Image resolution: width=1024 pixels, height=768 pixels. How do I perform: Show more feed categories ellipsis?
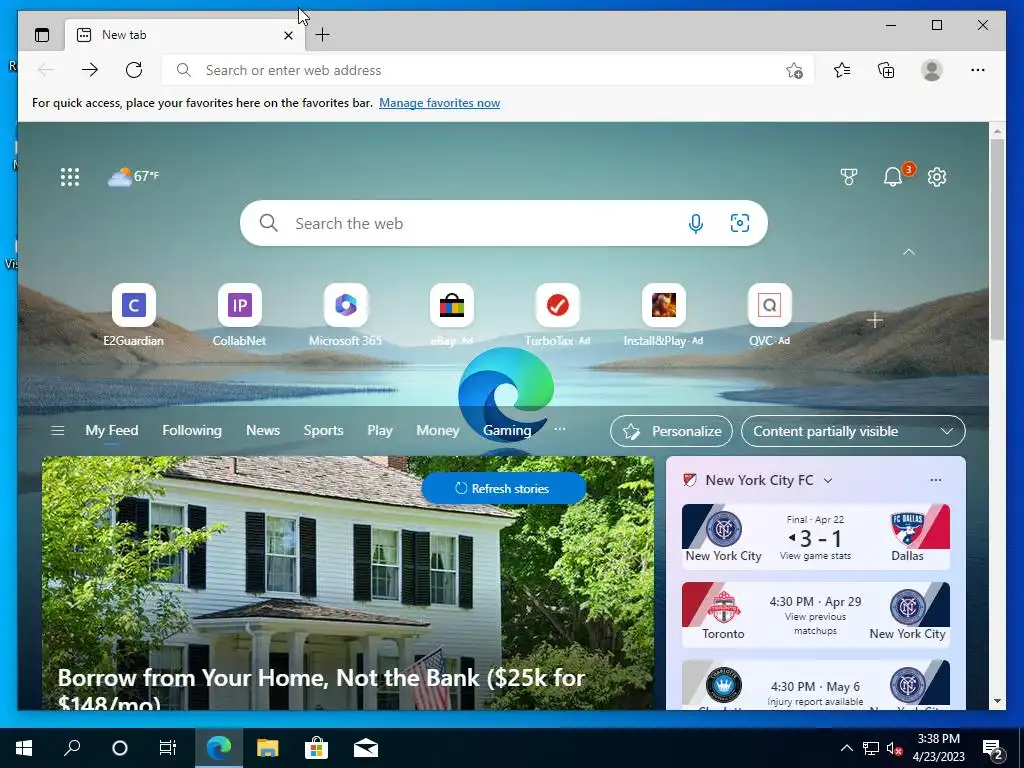(x=560, y=430)
